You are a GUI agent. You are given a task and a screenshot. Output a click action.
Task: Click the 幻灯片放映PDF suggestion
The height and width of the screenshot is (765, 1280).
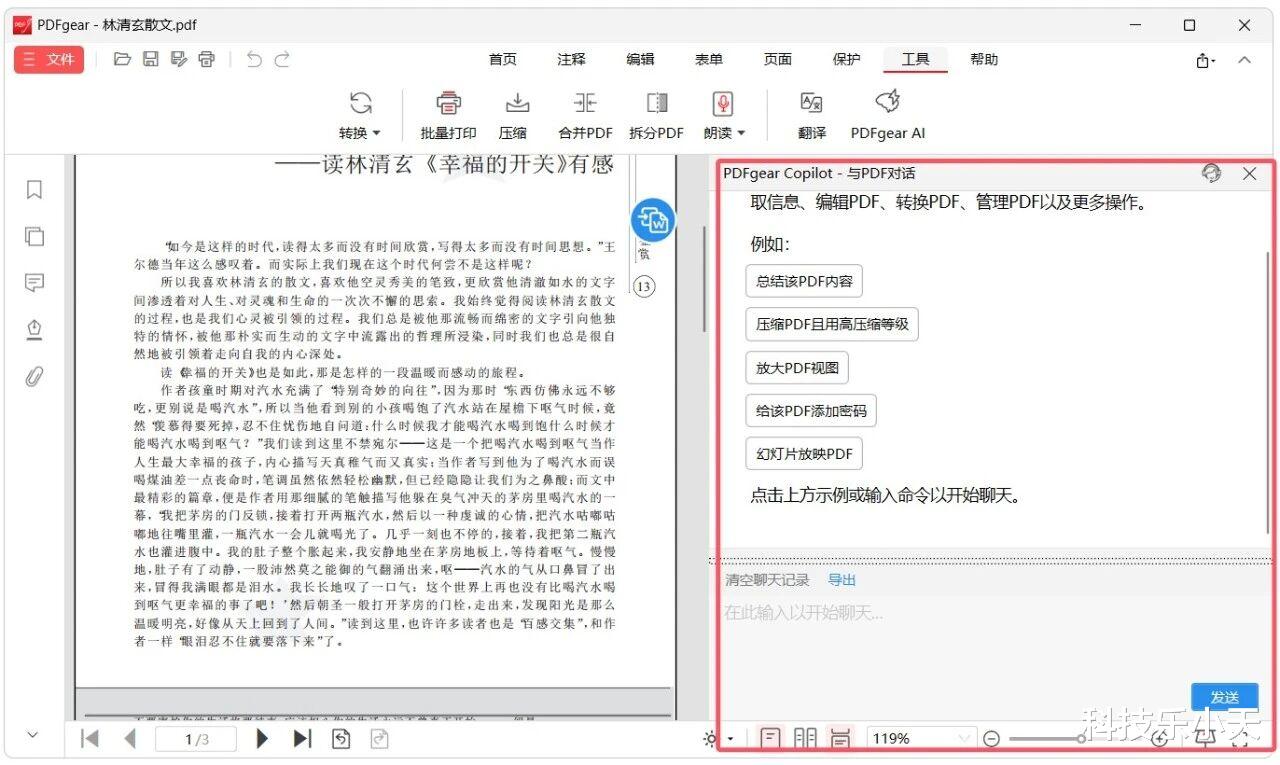tap(804, 454)
